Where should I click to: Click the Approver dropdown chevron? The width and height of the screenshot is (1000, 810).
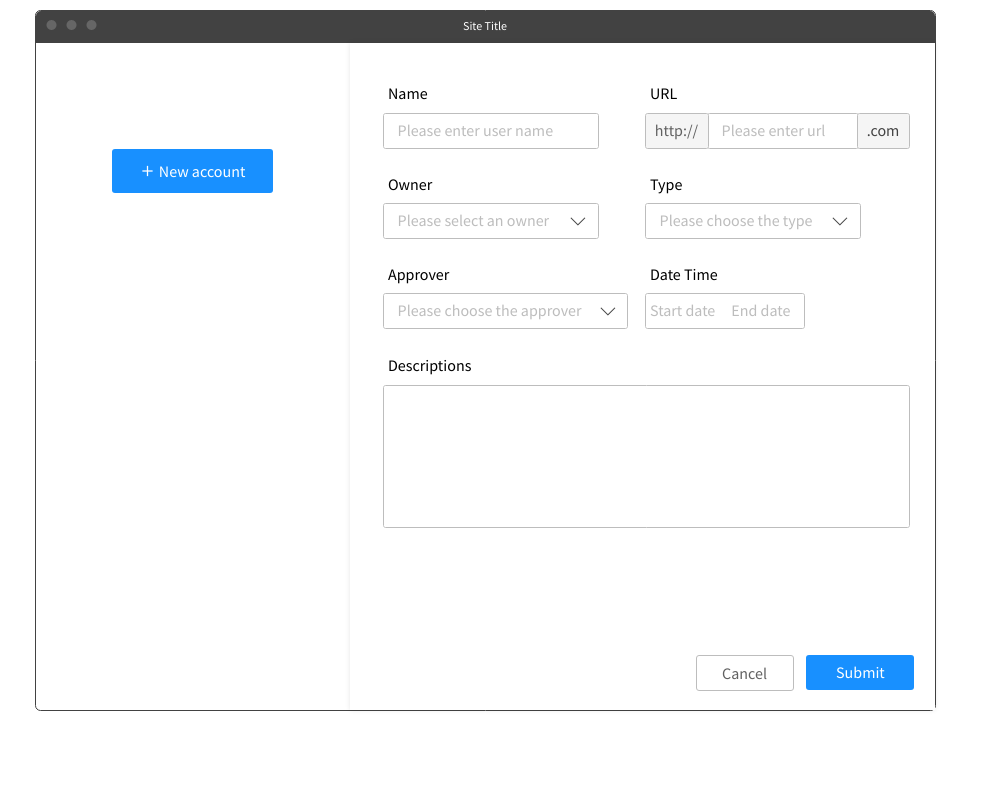(x=607, y=311)
